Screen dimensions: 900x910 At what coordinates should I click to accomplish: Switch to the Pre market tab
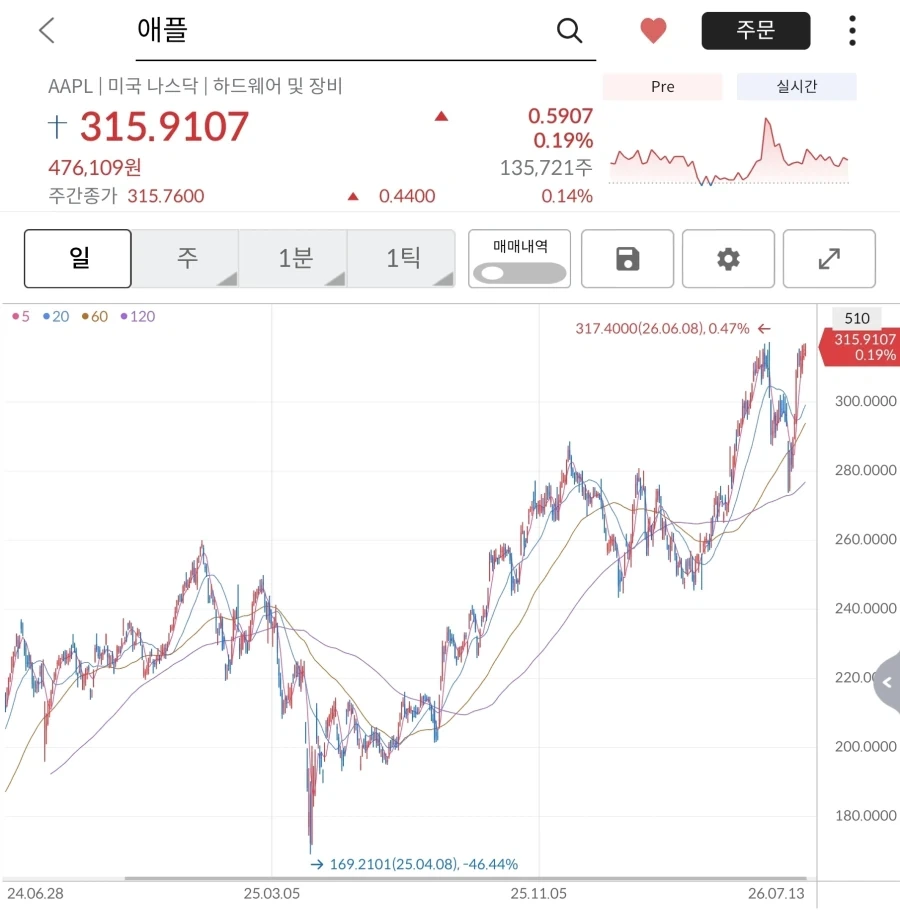point(663,86)
